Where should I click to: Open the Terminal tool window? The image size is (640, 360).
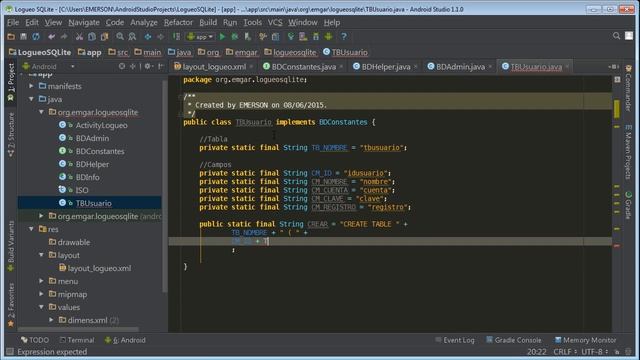tap(77, 340)
